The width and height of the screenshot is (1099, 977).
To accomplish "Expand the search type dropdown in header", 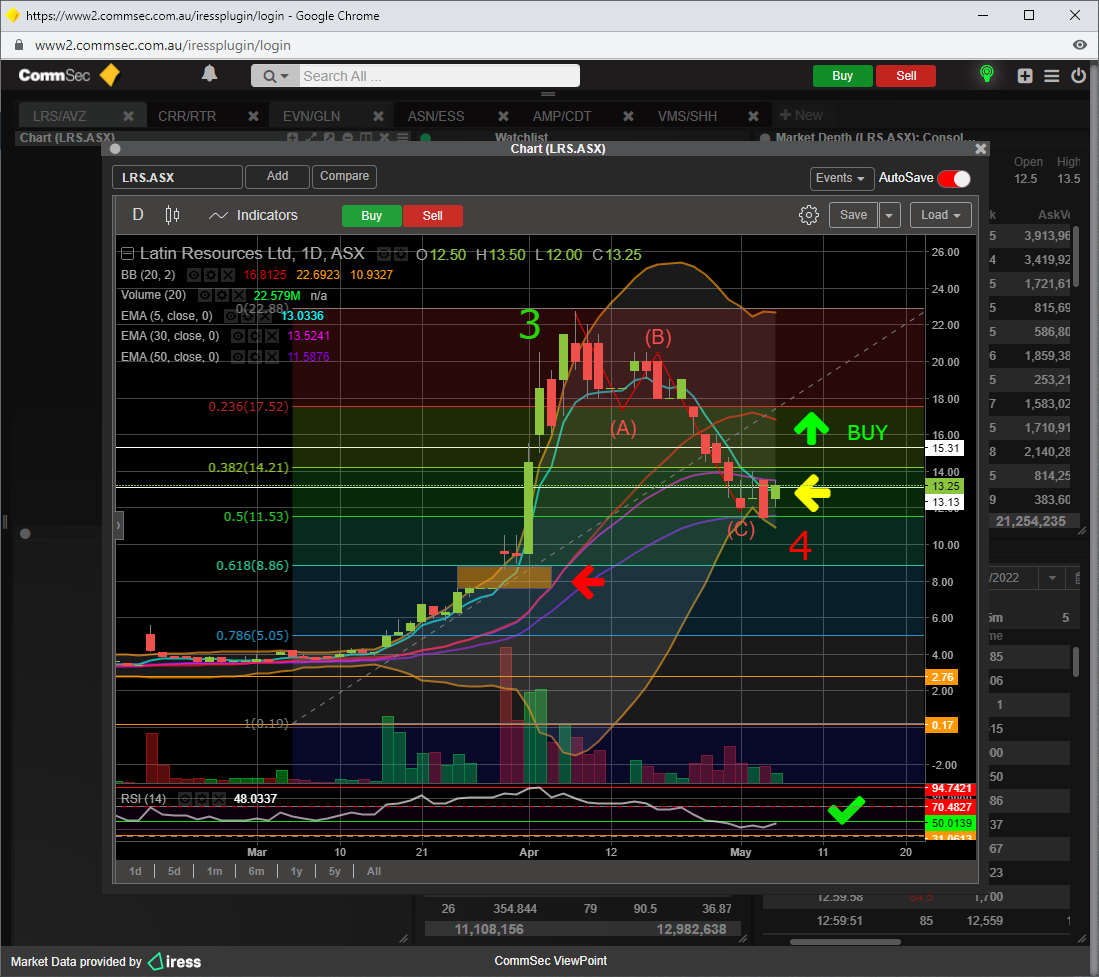I will 275,76.
